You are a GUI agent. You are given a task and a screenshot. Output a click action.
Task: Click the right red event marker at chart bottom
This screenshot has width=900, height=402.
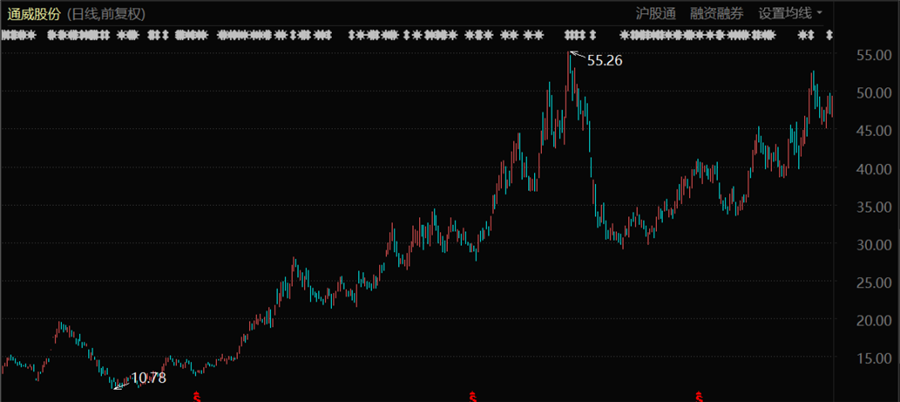coord(699,396)
